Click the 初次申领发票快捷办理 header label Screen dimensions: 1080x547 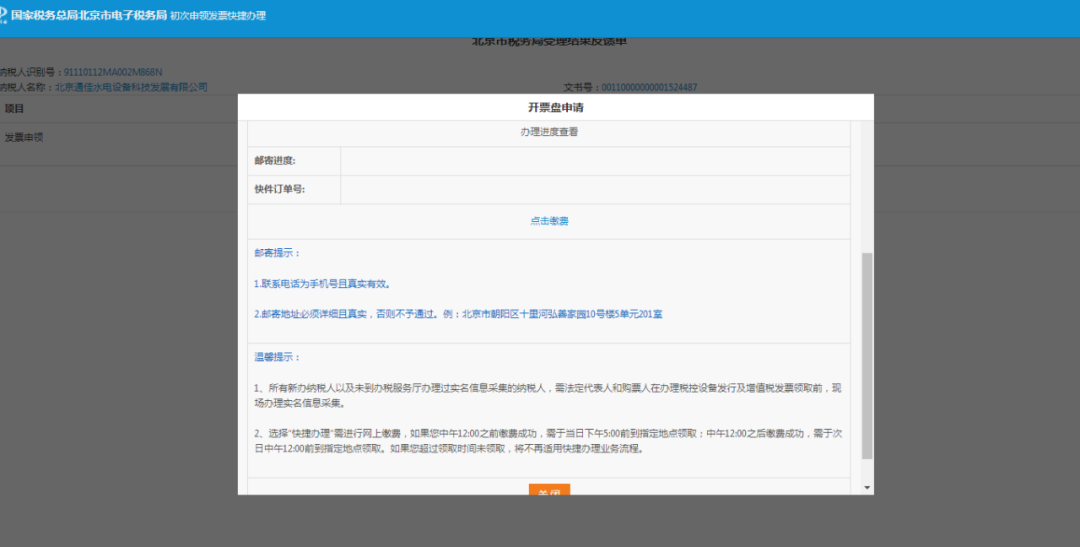coord(218,17)
